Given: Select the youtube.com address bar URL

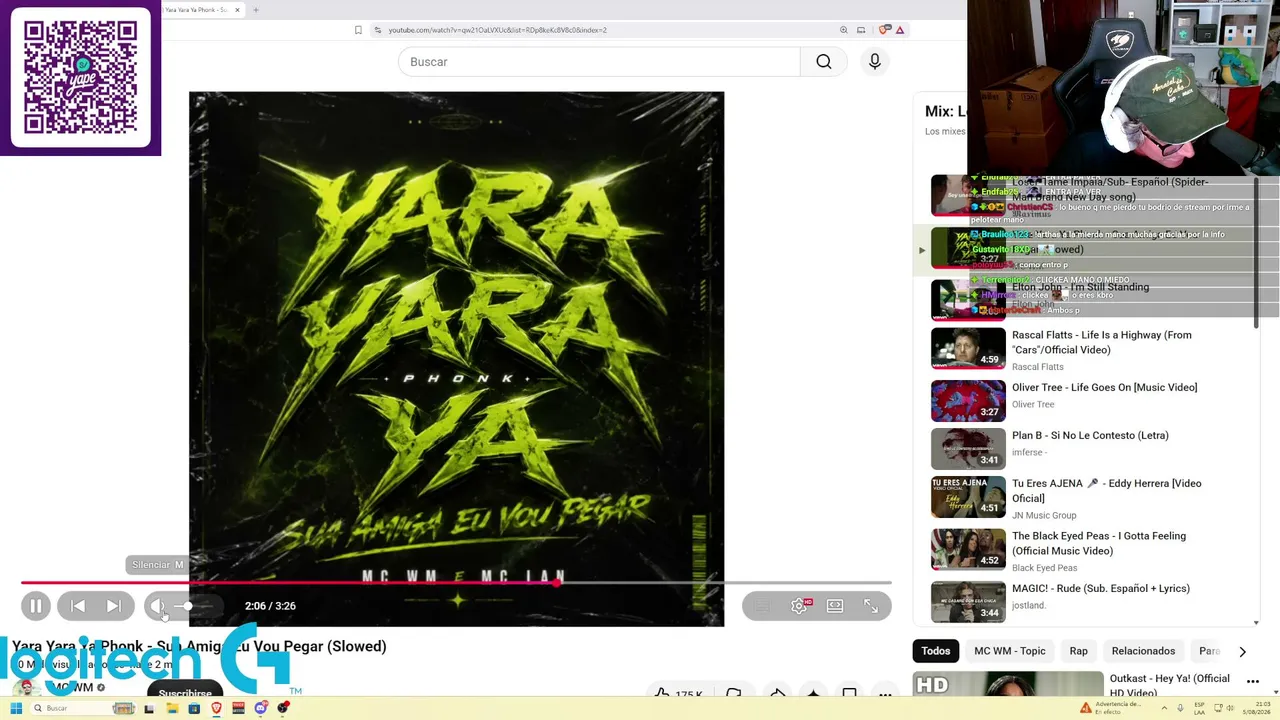Looking at the screenshot, I should [497, 30].
